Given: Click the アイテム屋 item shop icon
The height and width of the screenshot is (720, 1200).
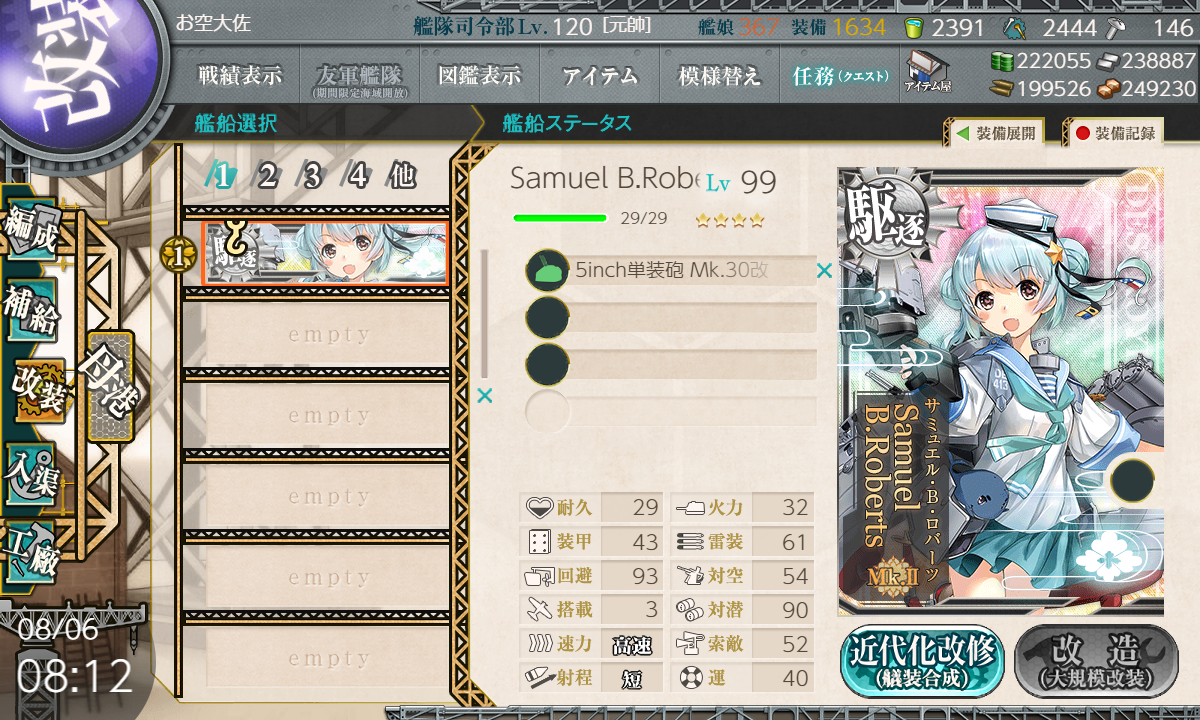Looking at the screenshot, I should (x=927, y=71).
